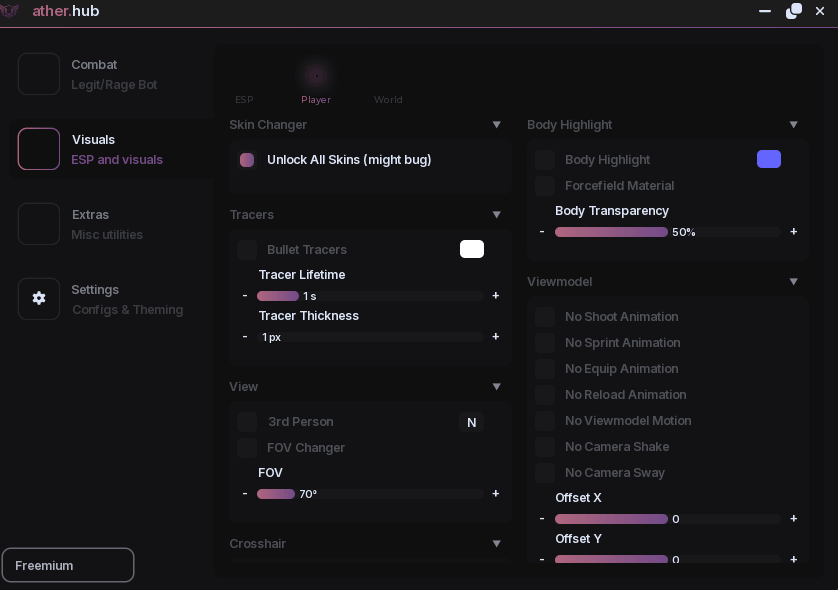This screenshot has width=838, height=590.
Task: Enable No Camera Shake
Action: tap(545, 447)
